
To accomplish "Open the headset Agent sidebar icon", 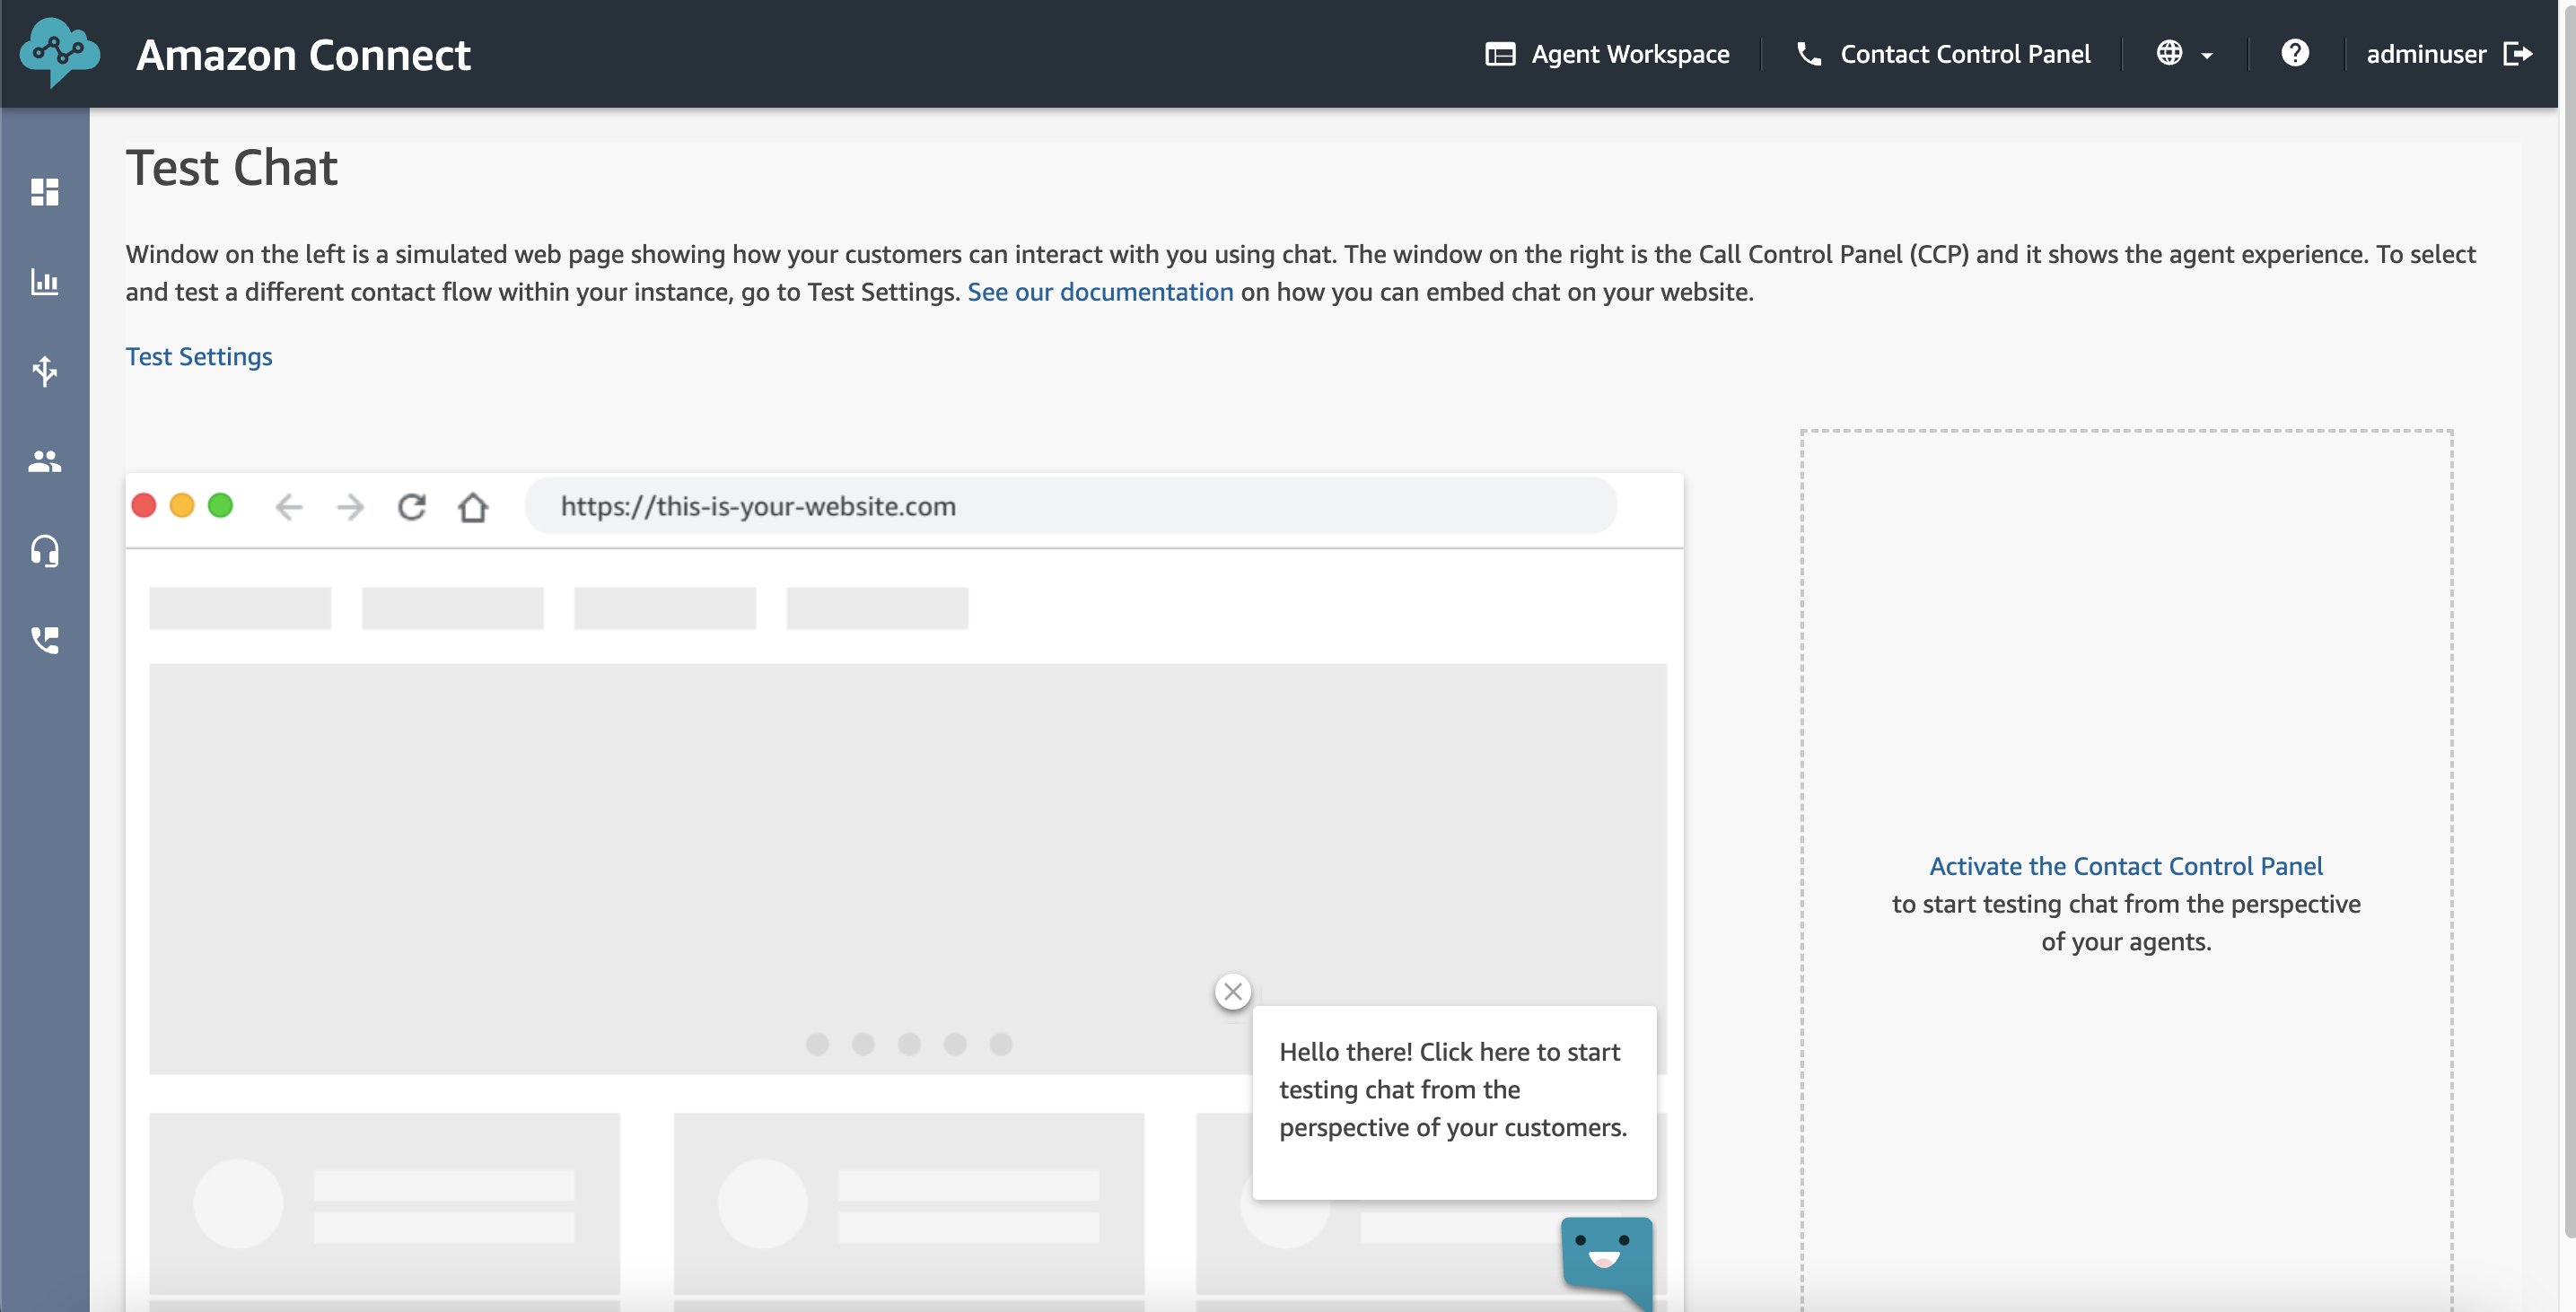I will coord(45,551).
